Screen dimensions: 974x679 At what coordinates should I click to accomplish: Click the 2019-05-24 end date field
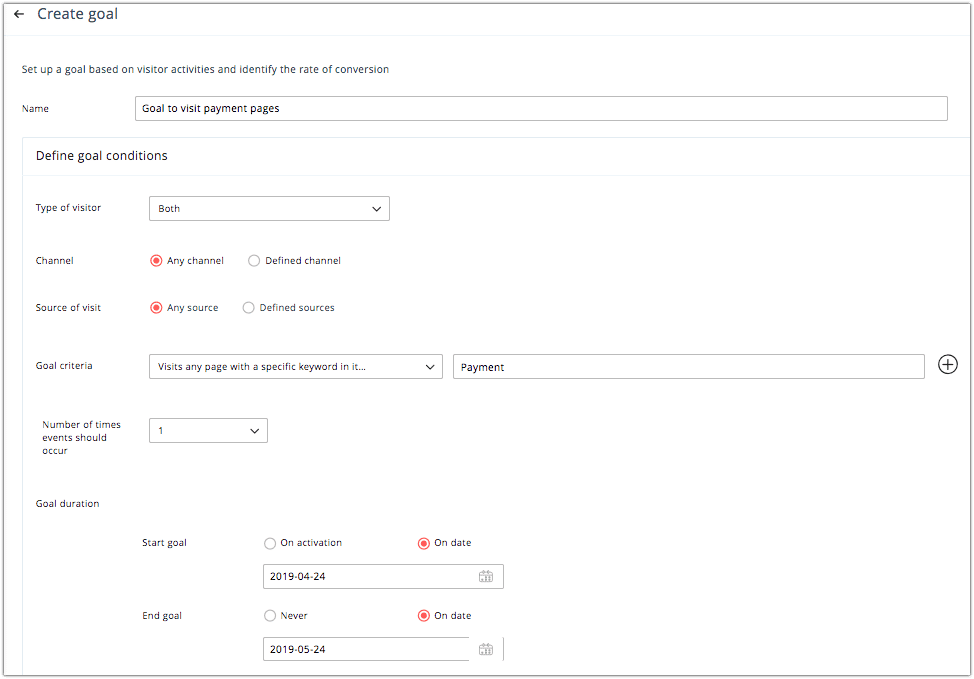coord(383,649)
